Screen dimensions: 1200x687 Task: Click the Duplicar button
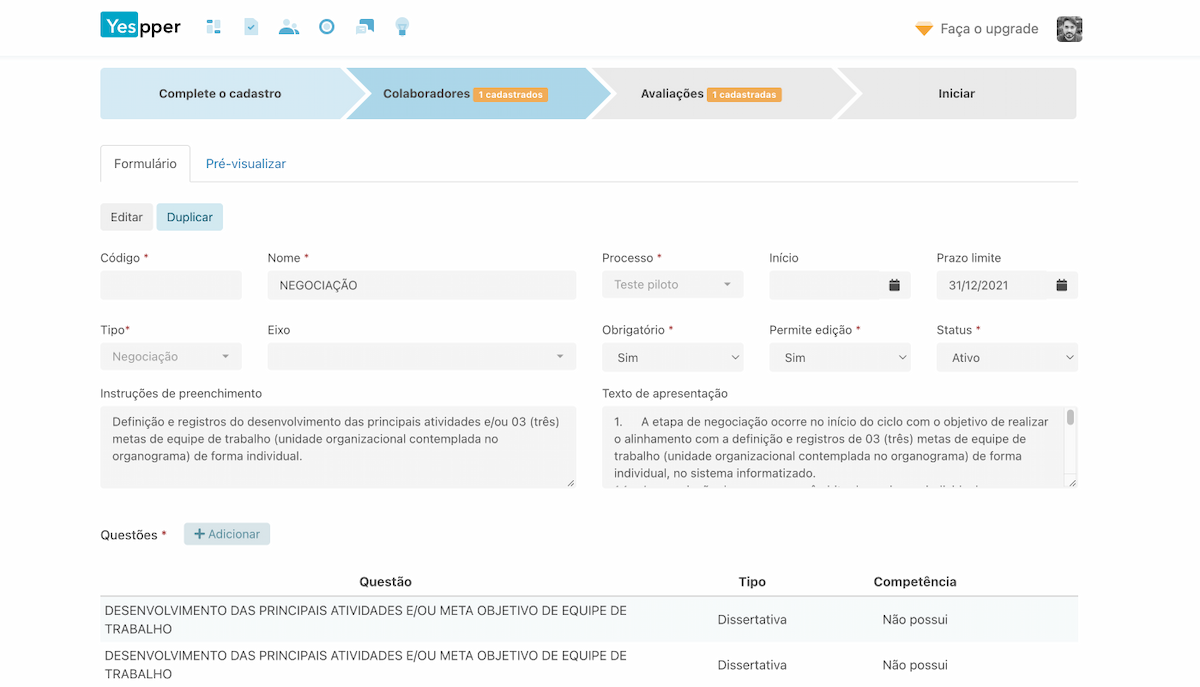pyautogui.click(x=189, y=217)
